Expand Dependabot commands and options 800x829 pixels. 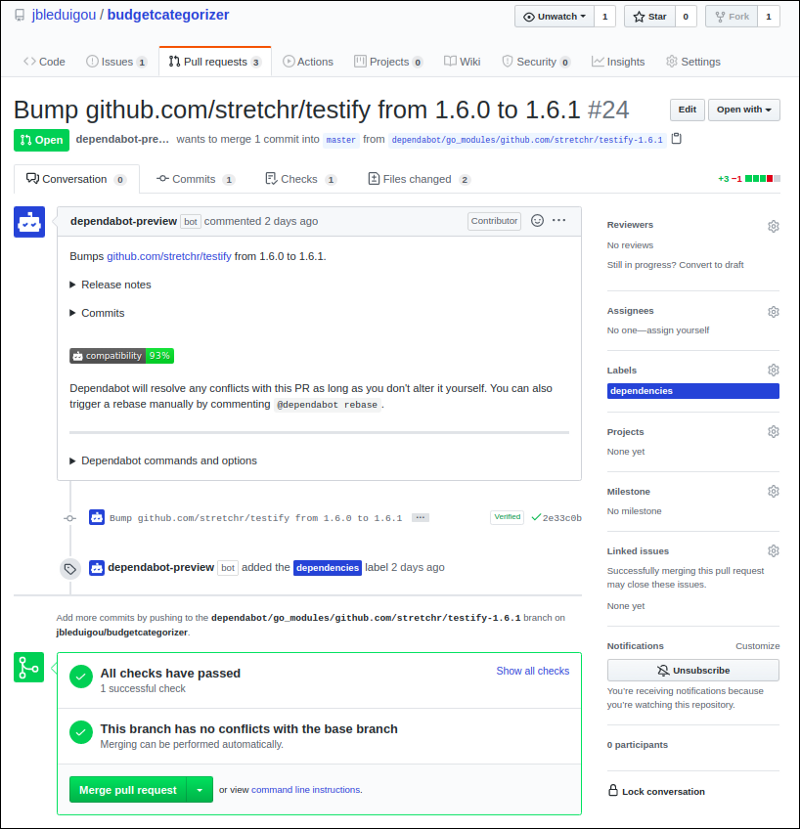click(163, 461)
